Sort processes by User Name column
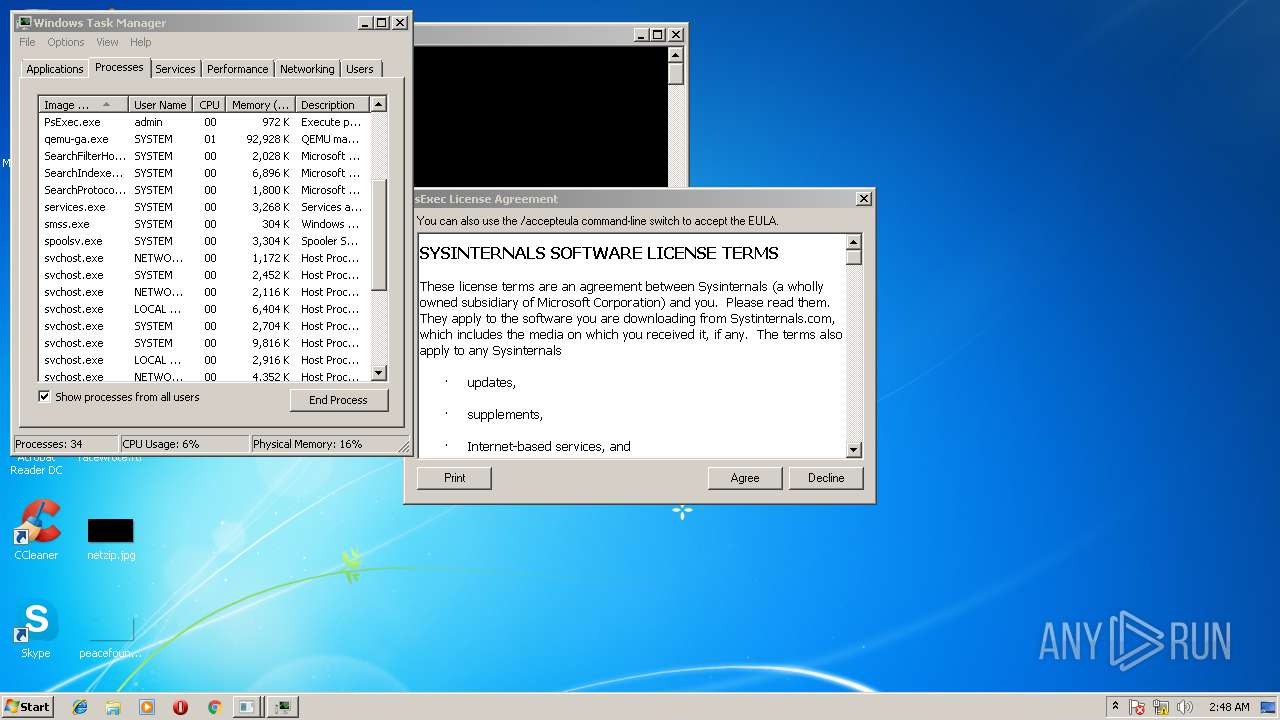1280x720 pixels. pos(160,104)
